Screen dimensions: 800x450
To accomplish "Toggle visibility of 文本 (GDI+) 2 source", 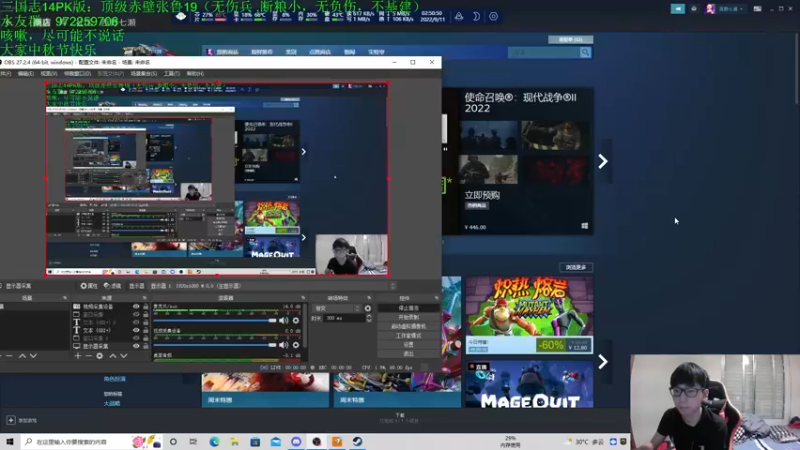I will pyautogui.click(x=136, y=322).
